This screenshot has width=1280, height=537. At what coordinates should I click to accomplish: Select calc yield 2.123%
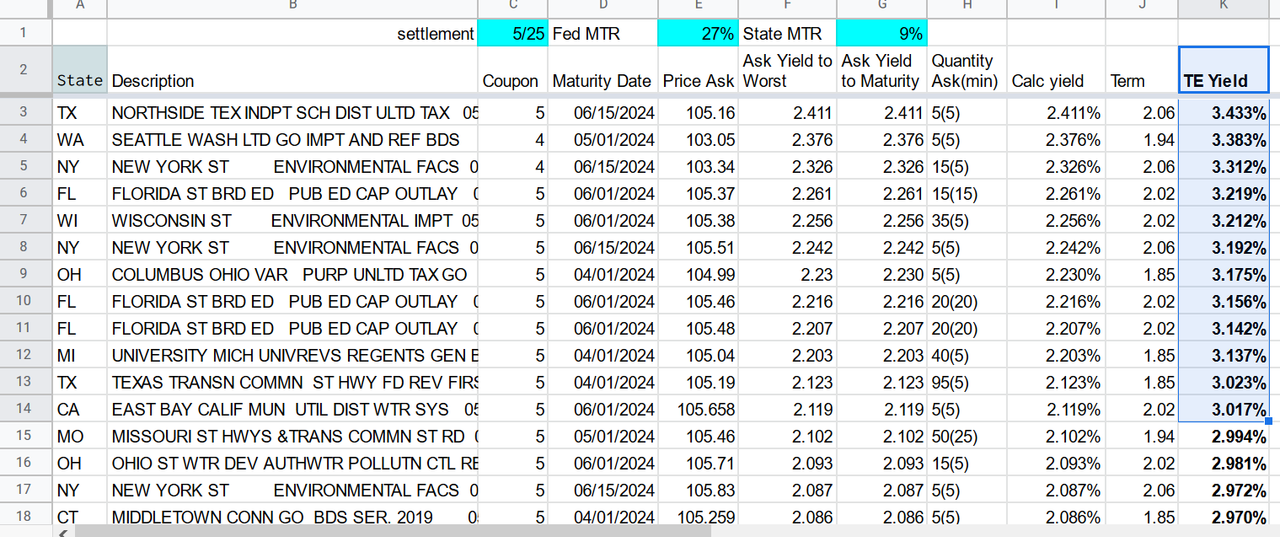(x=1056, y=382)
